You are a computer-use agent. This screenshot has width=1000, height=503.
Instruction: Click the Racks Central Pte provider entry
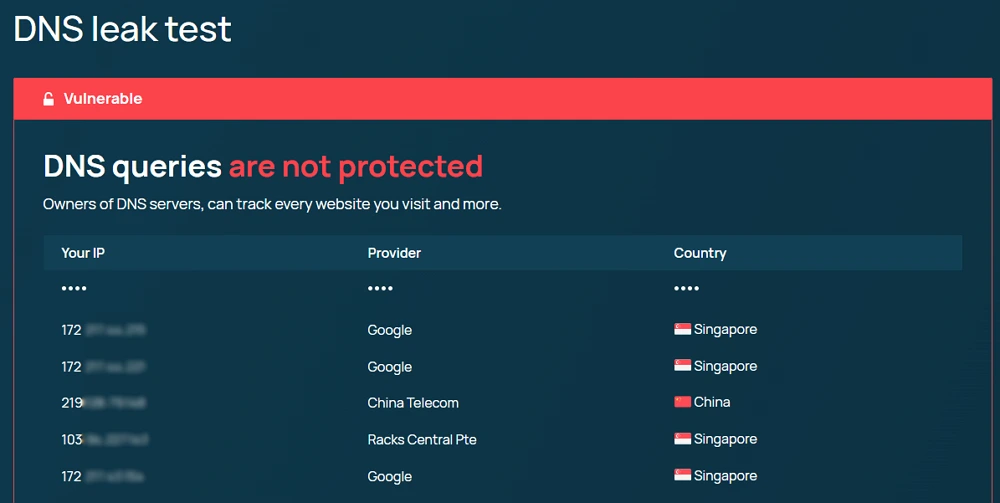click(x=422, y=439)
